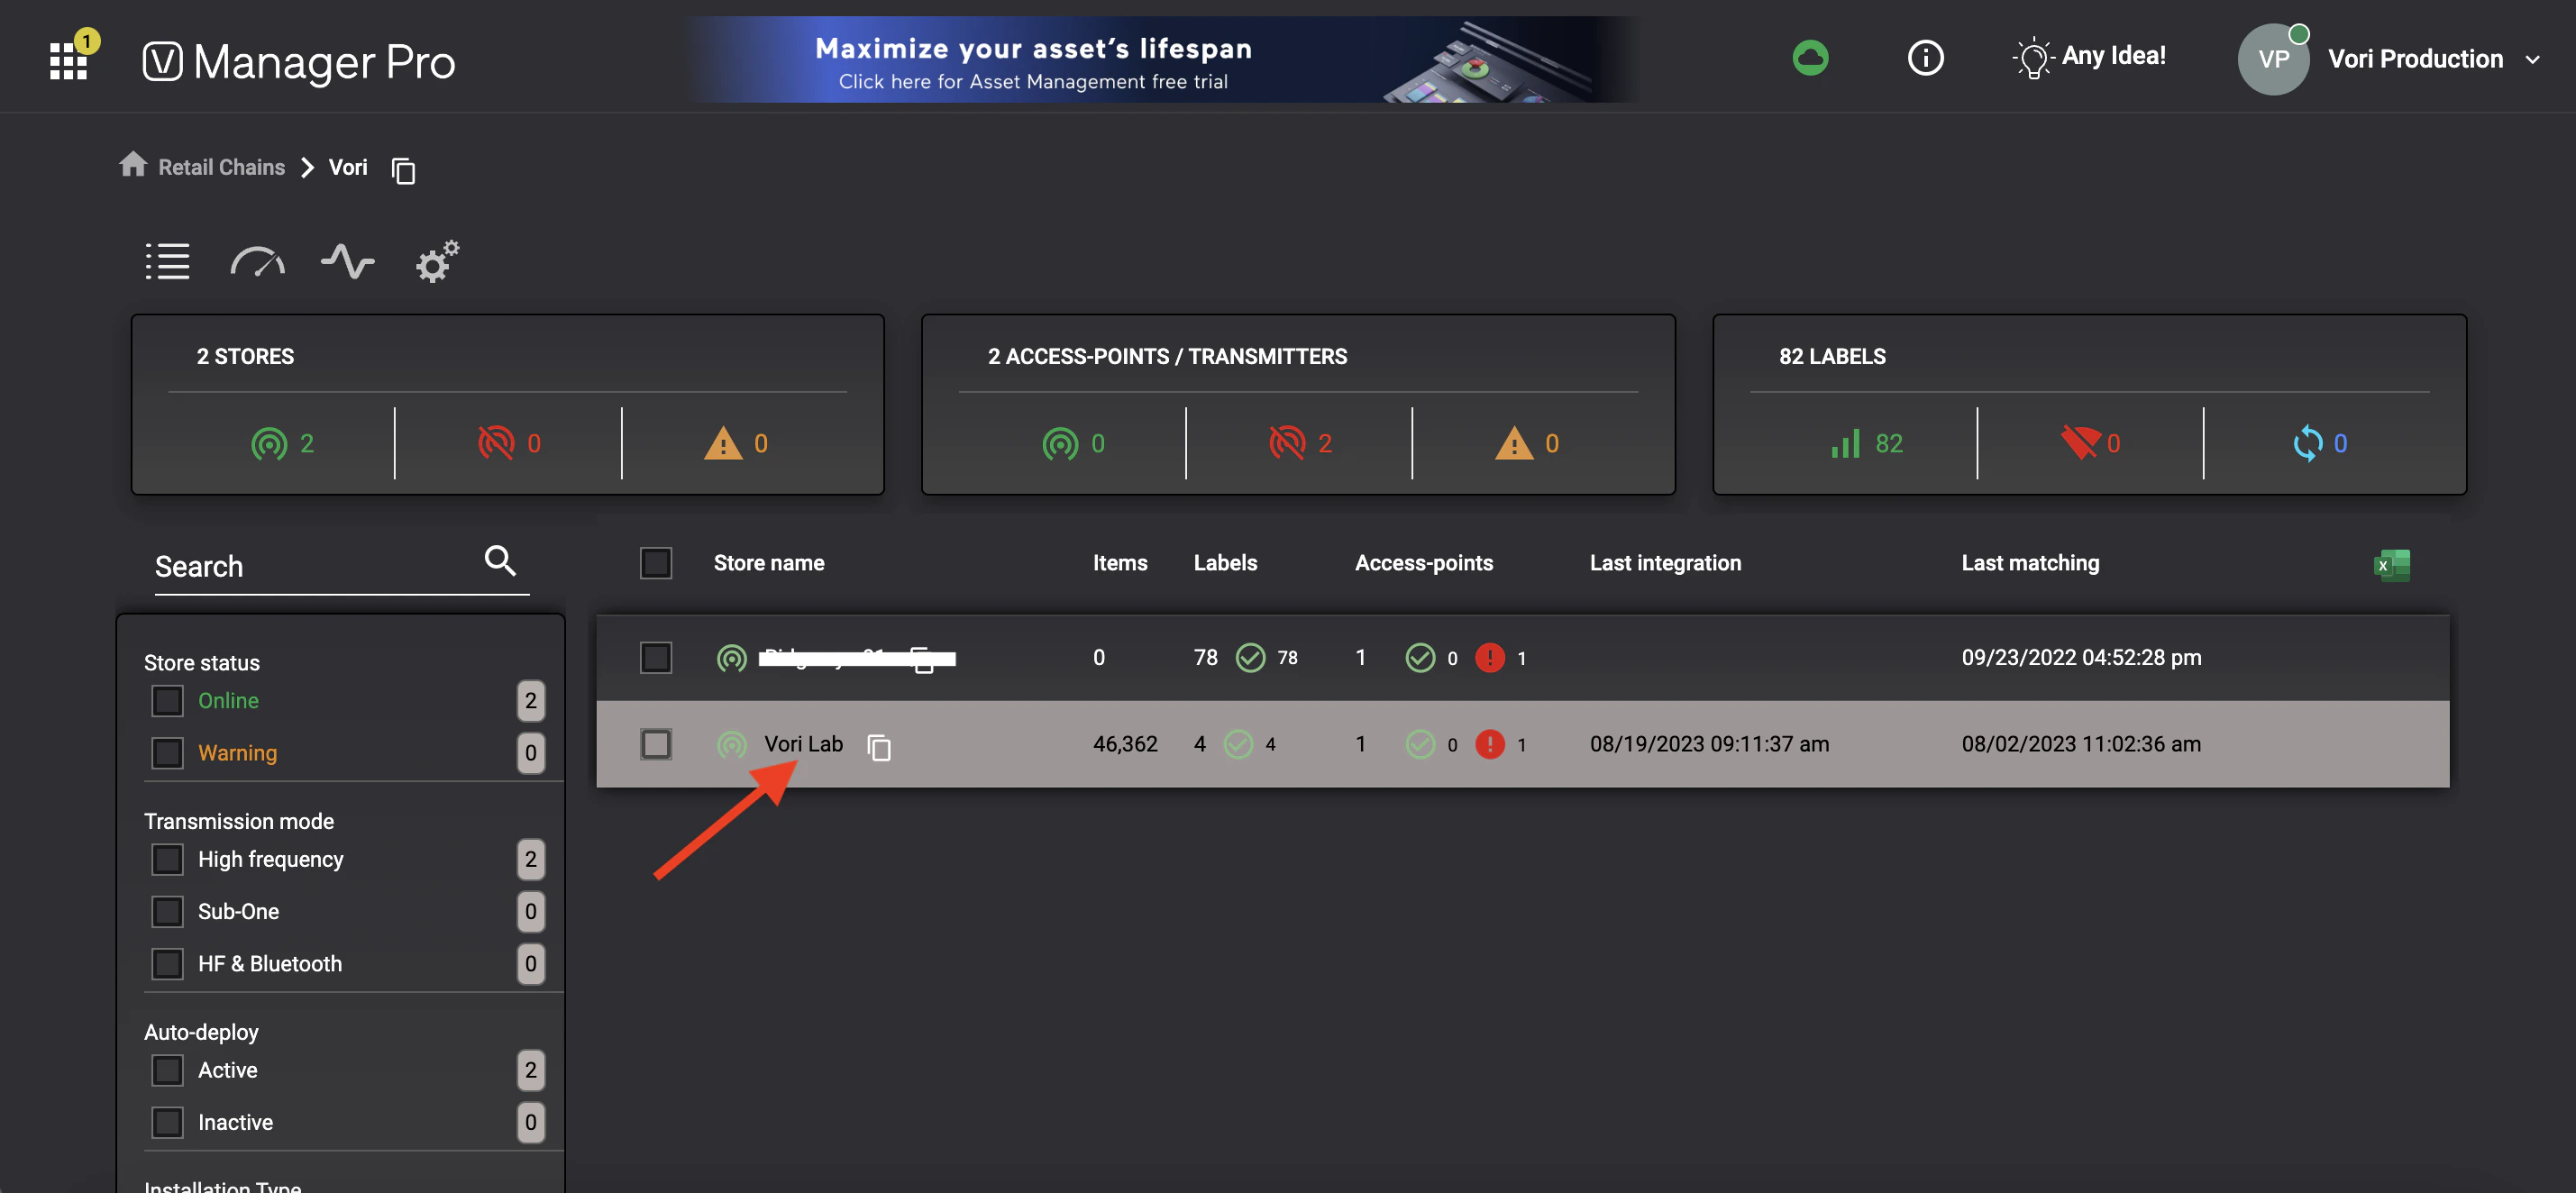Go to Retail Chains breadcrumb
The height and width of the screenshot is (1193, 2576).
221,167
